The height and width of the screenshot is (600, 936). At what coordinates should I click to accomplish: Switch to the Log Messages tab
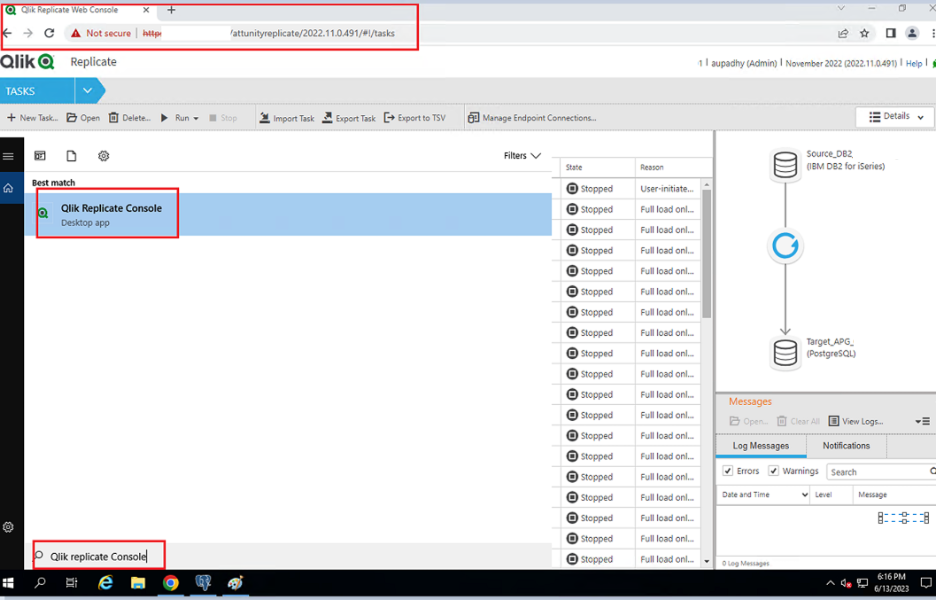760,446
